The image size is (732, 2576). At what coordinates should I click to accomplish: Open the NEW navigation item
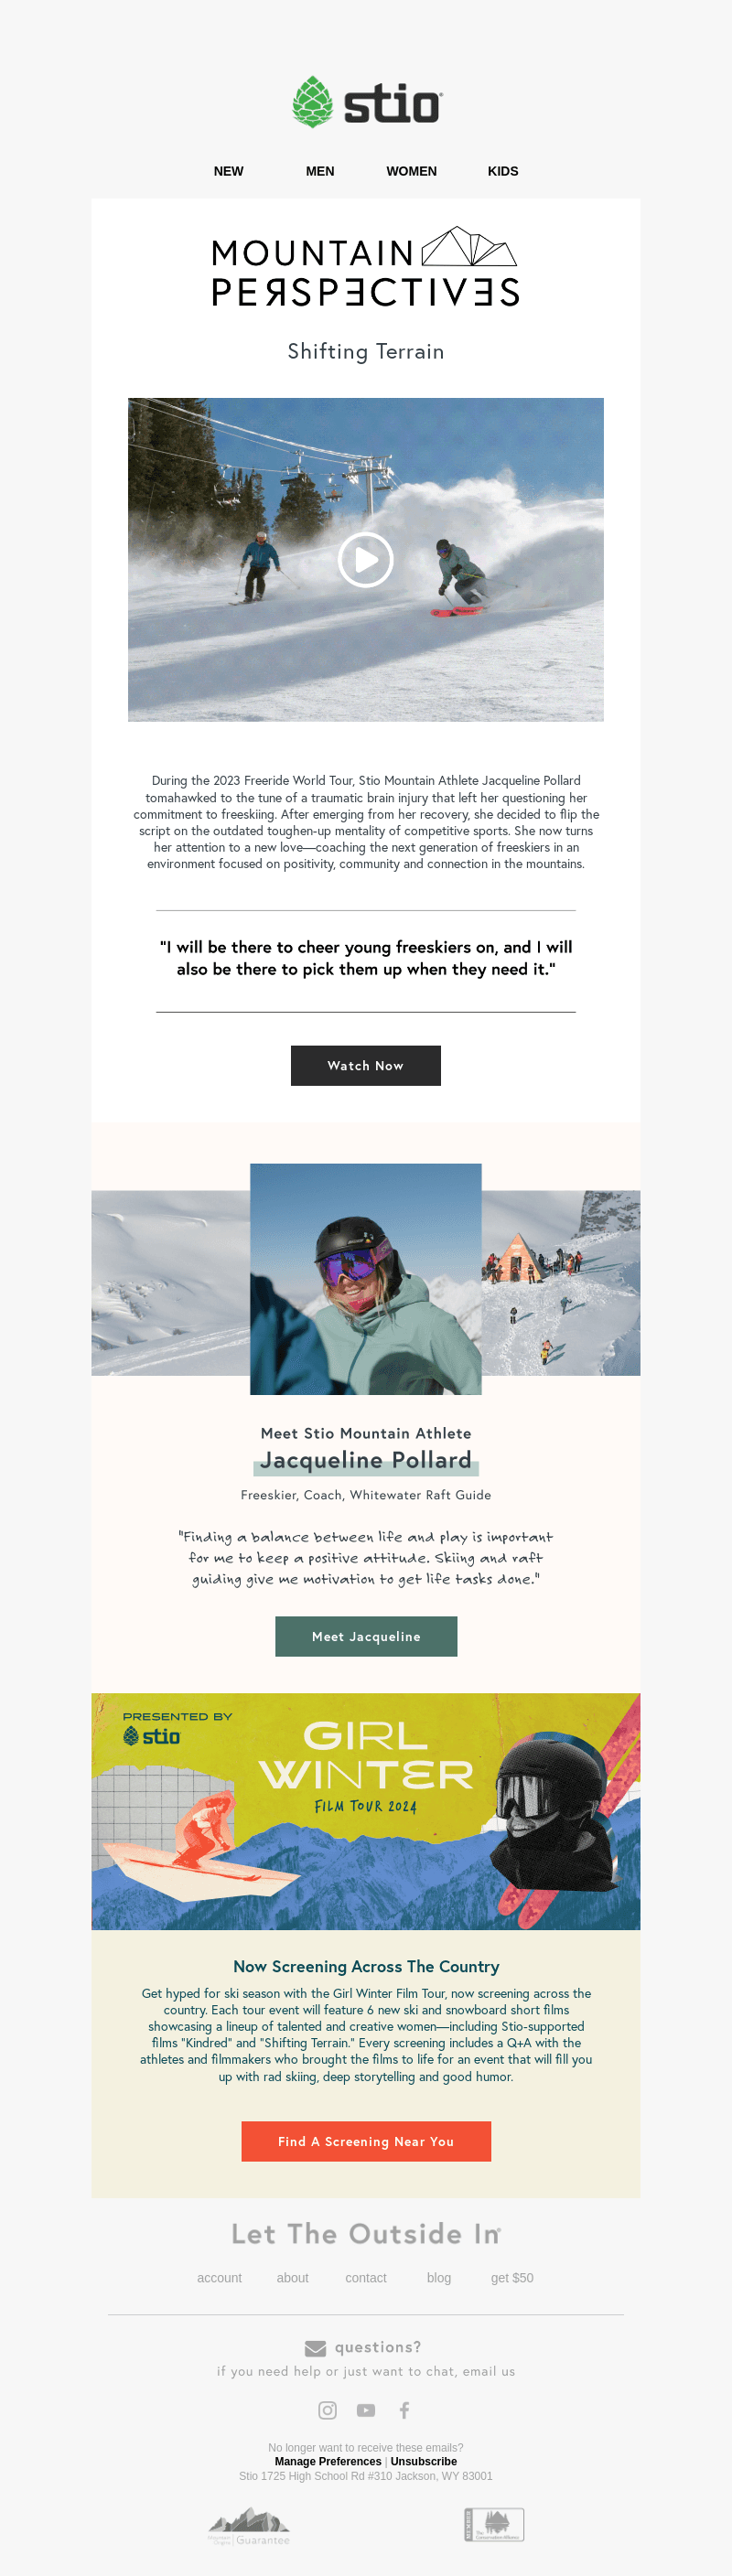click(x=228, y=171)
